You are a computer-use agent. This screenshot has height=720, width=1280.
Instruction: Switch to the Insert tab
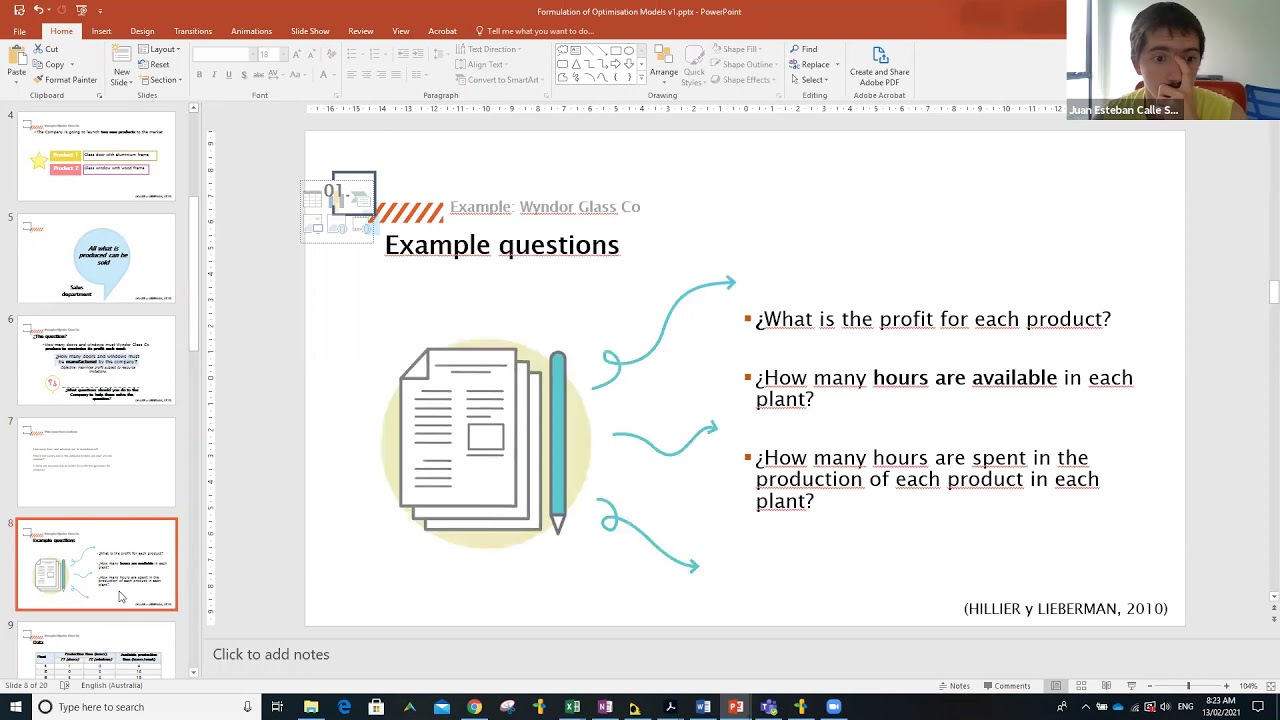[x=101, y=31]
